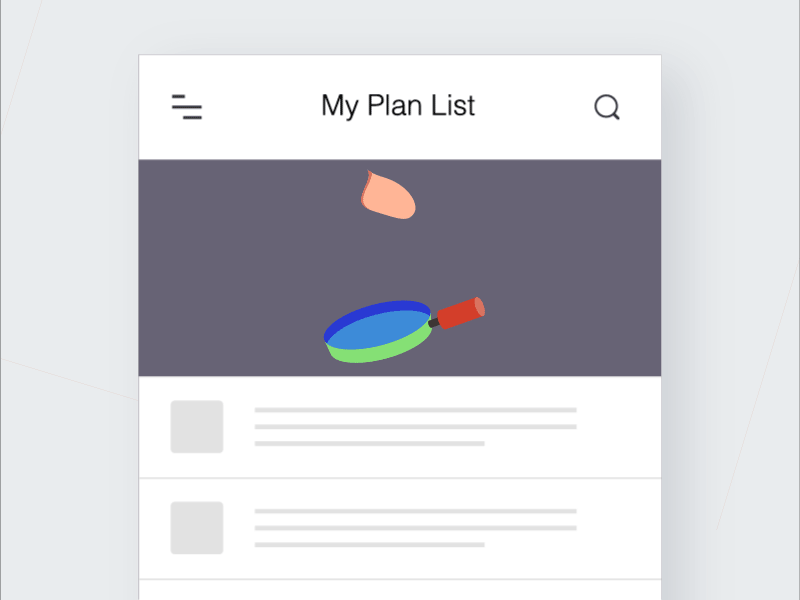Click first list item's top text line
Viewport: 800px width, 600px height.
415,410
